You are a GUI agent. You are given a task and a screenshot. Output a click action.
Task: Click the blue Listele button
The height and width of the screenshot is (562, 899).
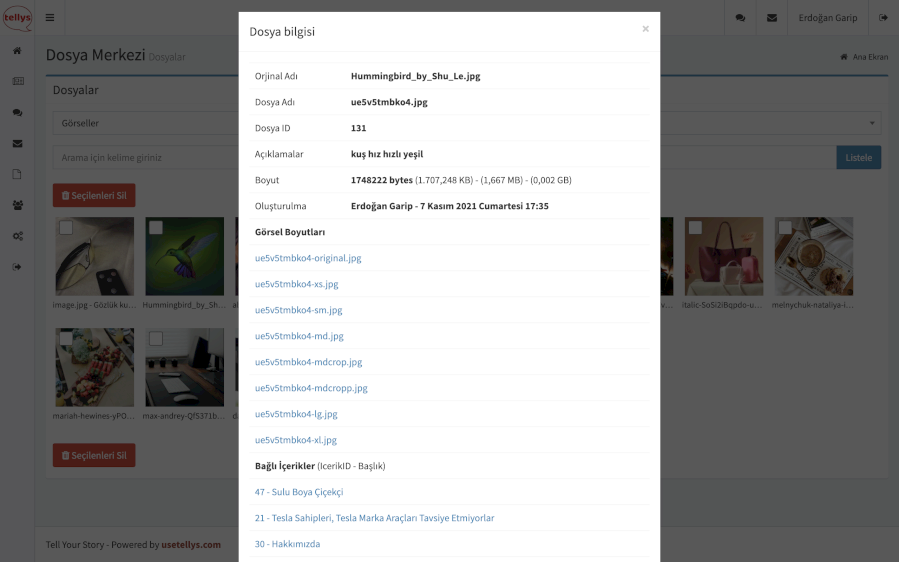click(x=858, y=157)
